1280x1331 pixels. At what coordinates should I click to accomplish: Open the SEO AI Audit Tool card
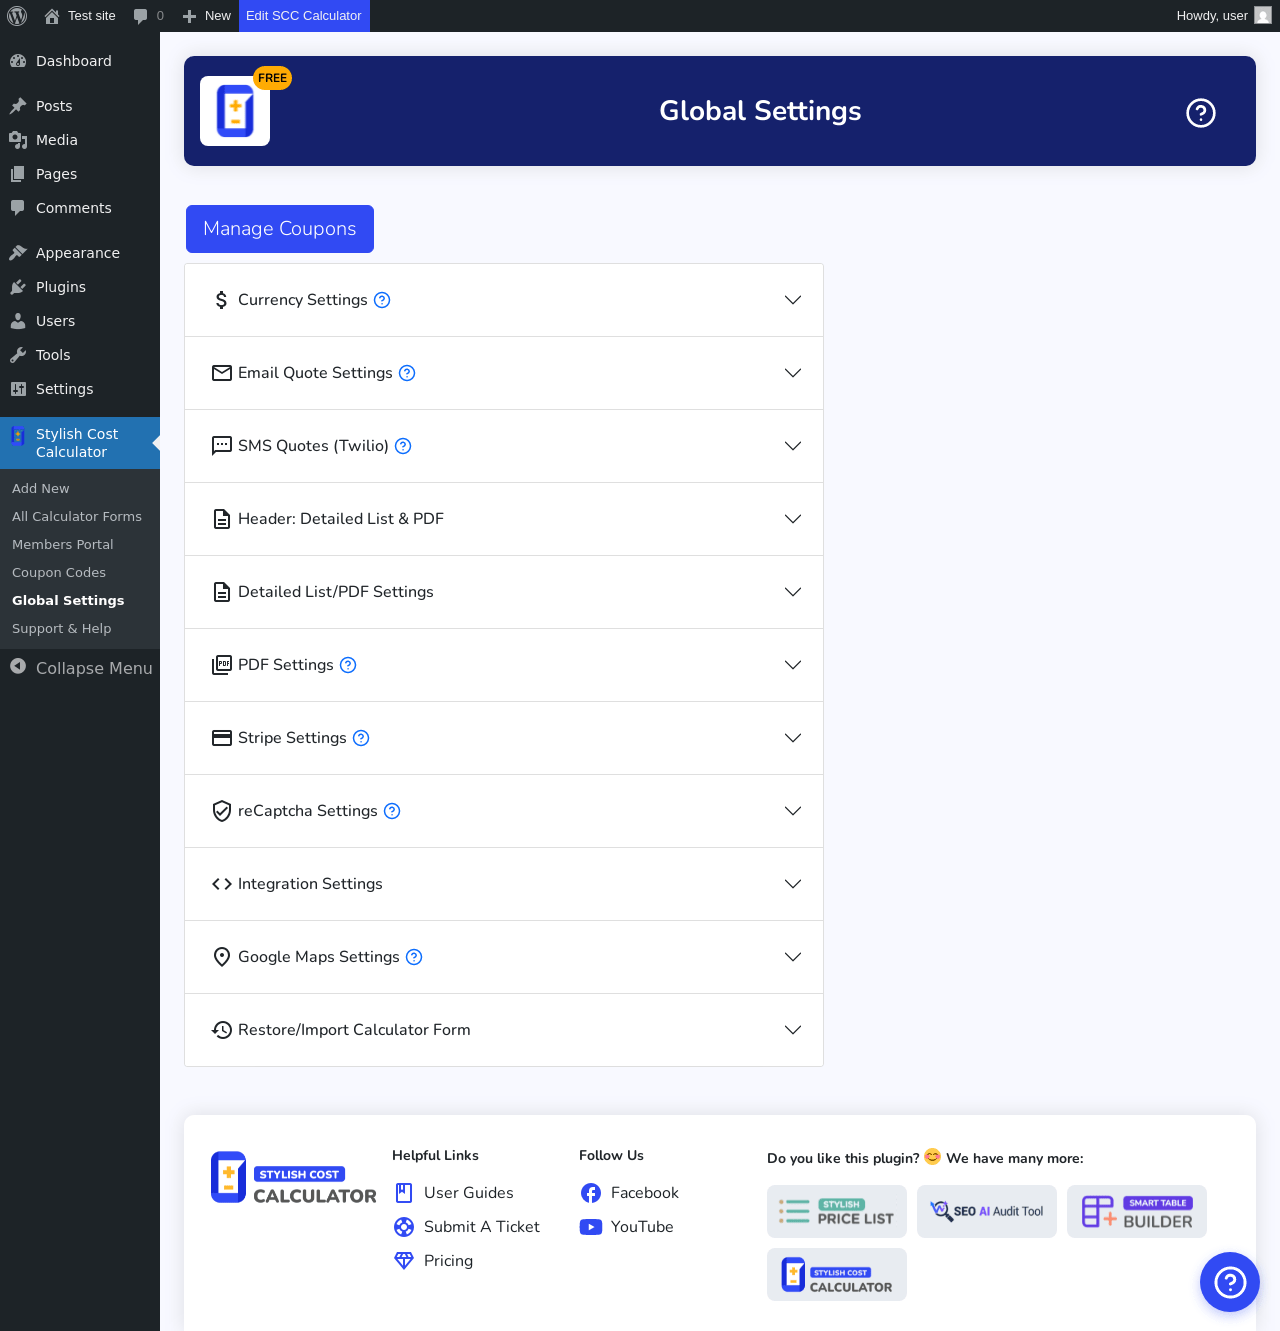(987, 1211)
